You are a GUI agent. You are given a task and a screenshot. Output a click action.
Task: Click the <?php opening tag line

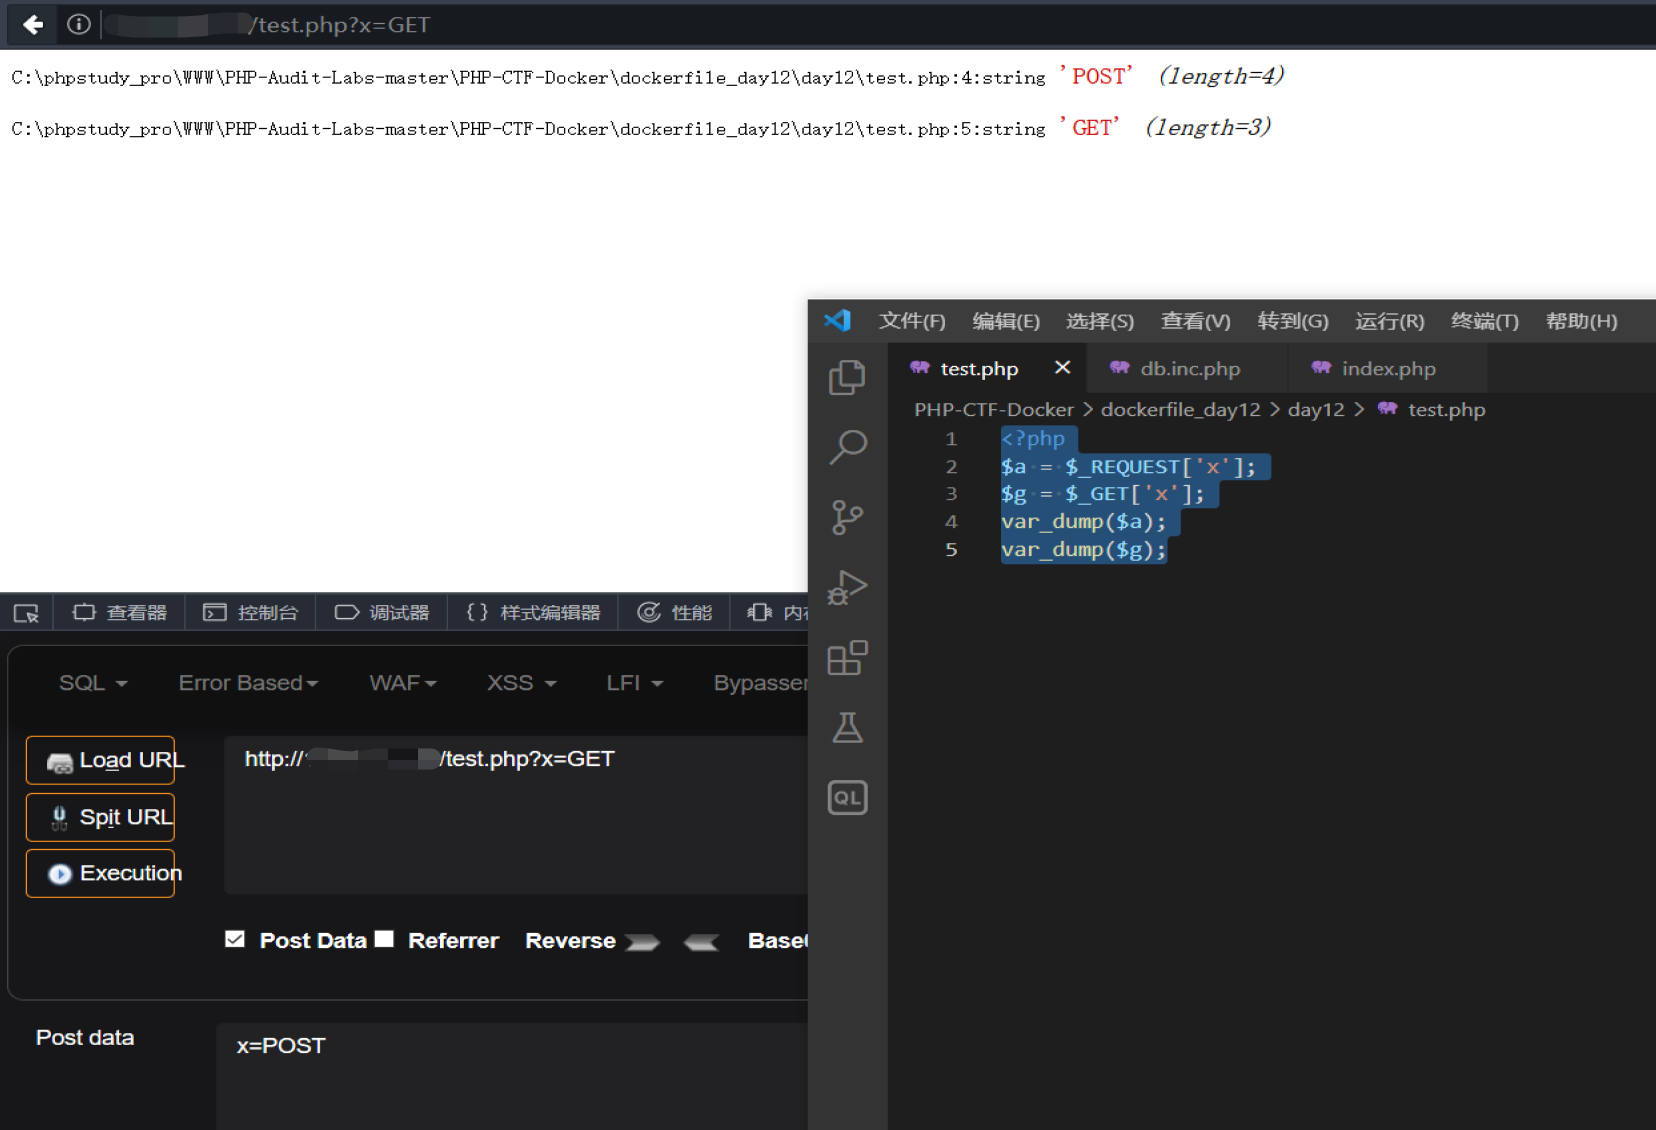pos(1033,438)
